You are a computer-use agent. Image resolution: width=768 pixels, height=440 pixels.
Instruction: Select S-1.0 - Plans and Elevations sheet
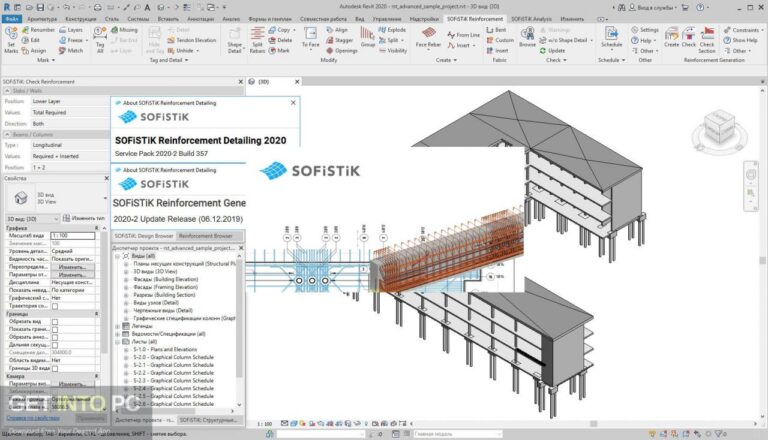click(165, 350)
